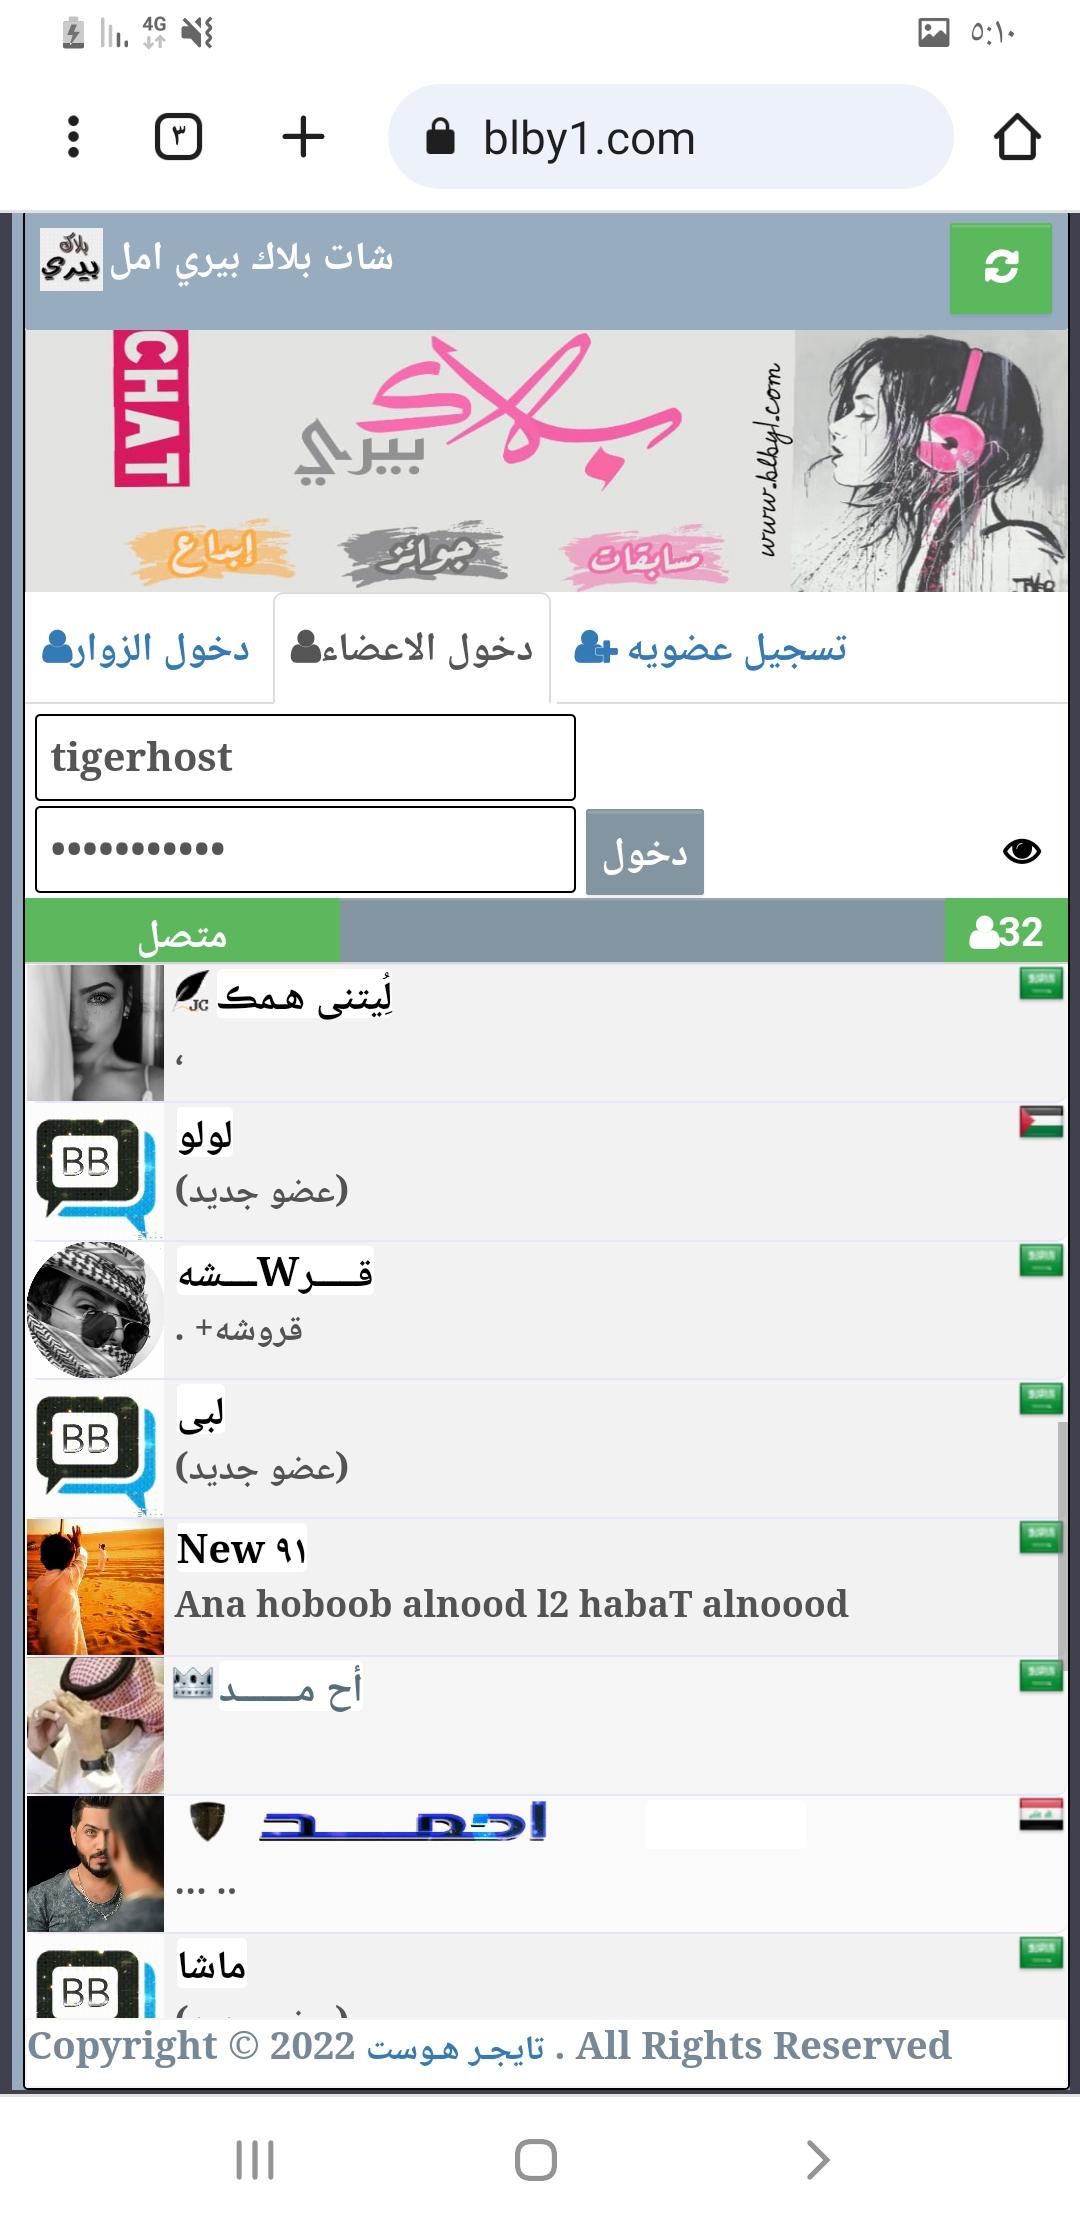Tap the padlock site security icon
This screenshot has width=1080, height=2220.
pos(440,137)
